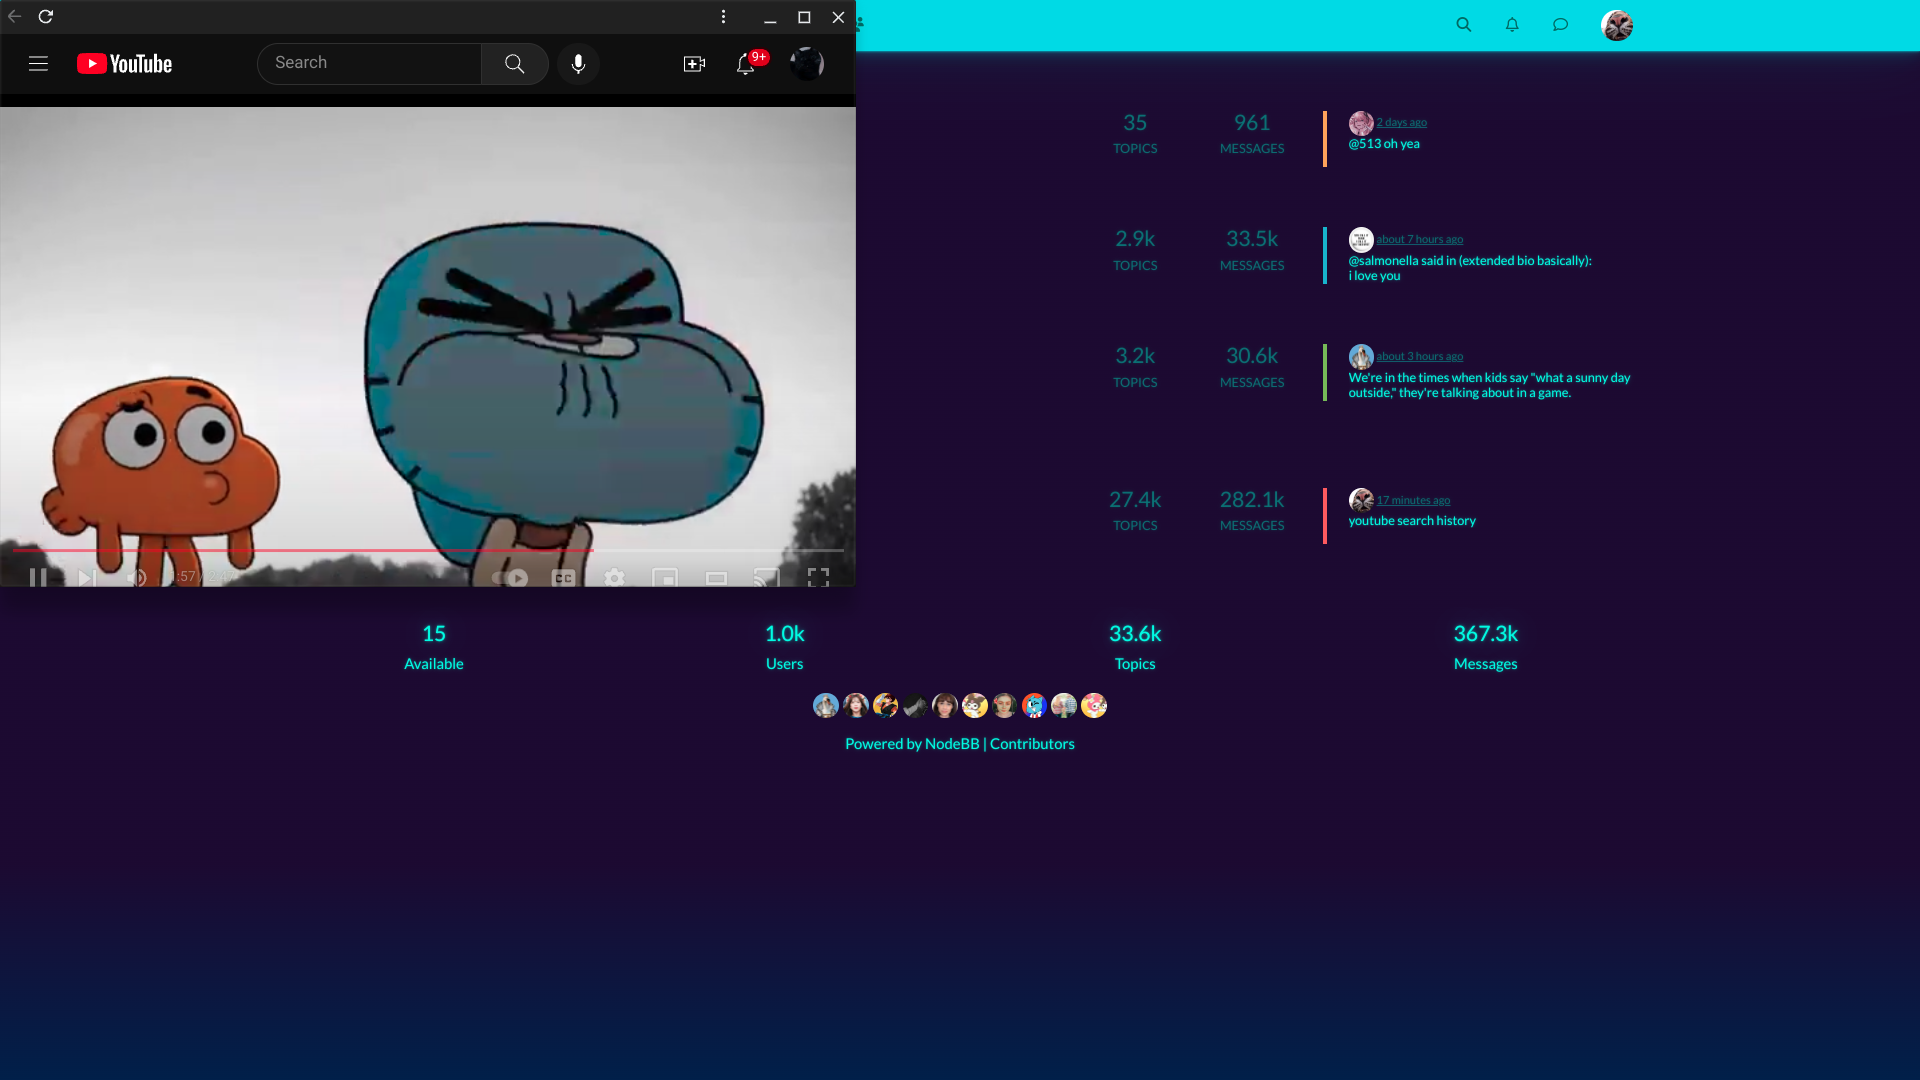The height and width of the screenshot is (1080, 1920).
Task: Switch to miniplayer mode
Action: tap(665, 577)
